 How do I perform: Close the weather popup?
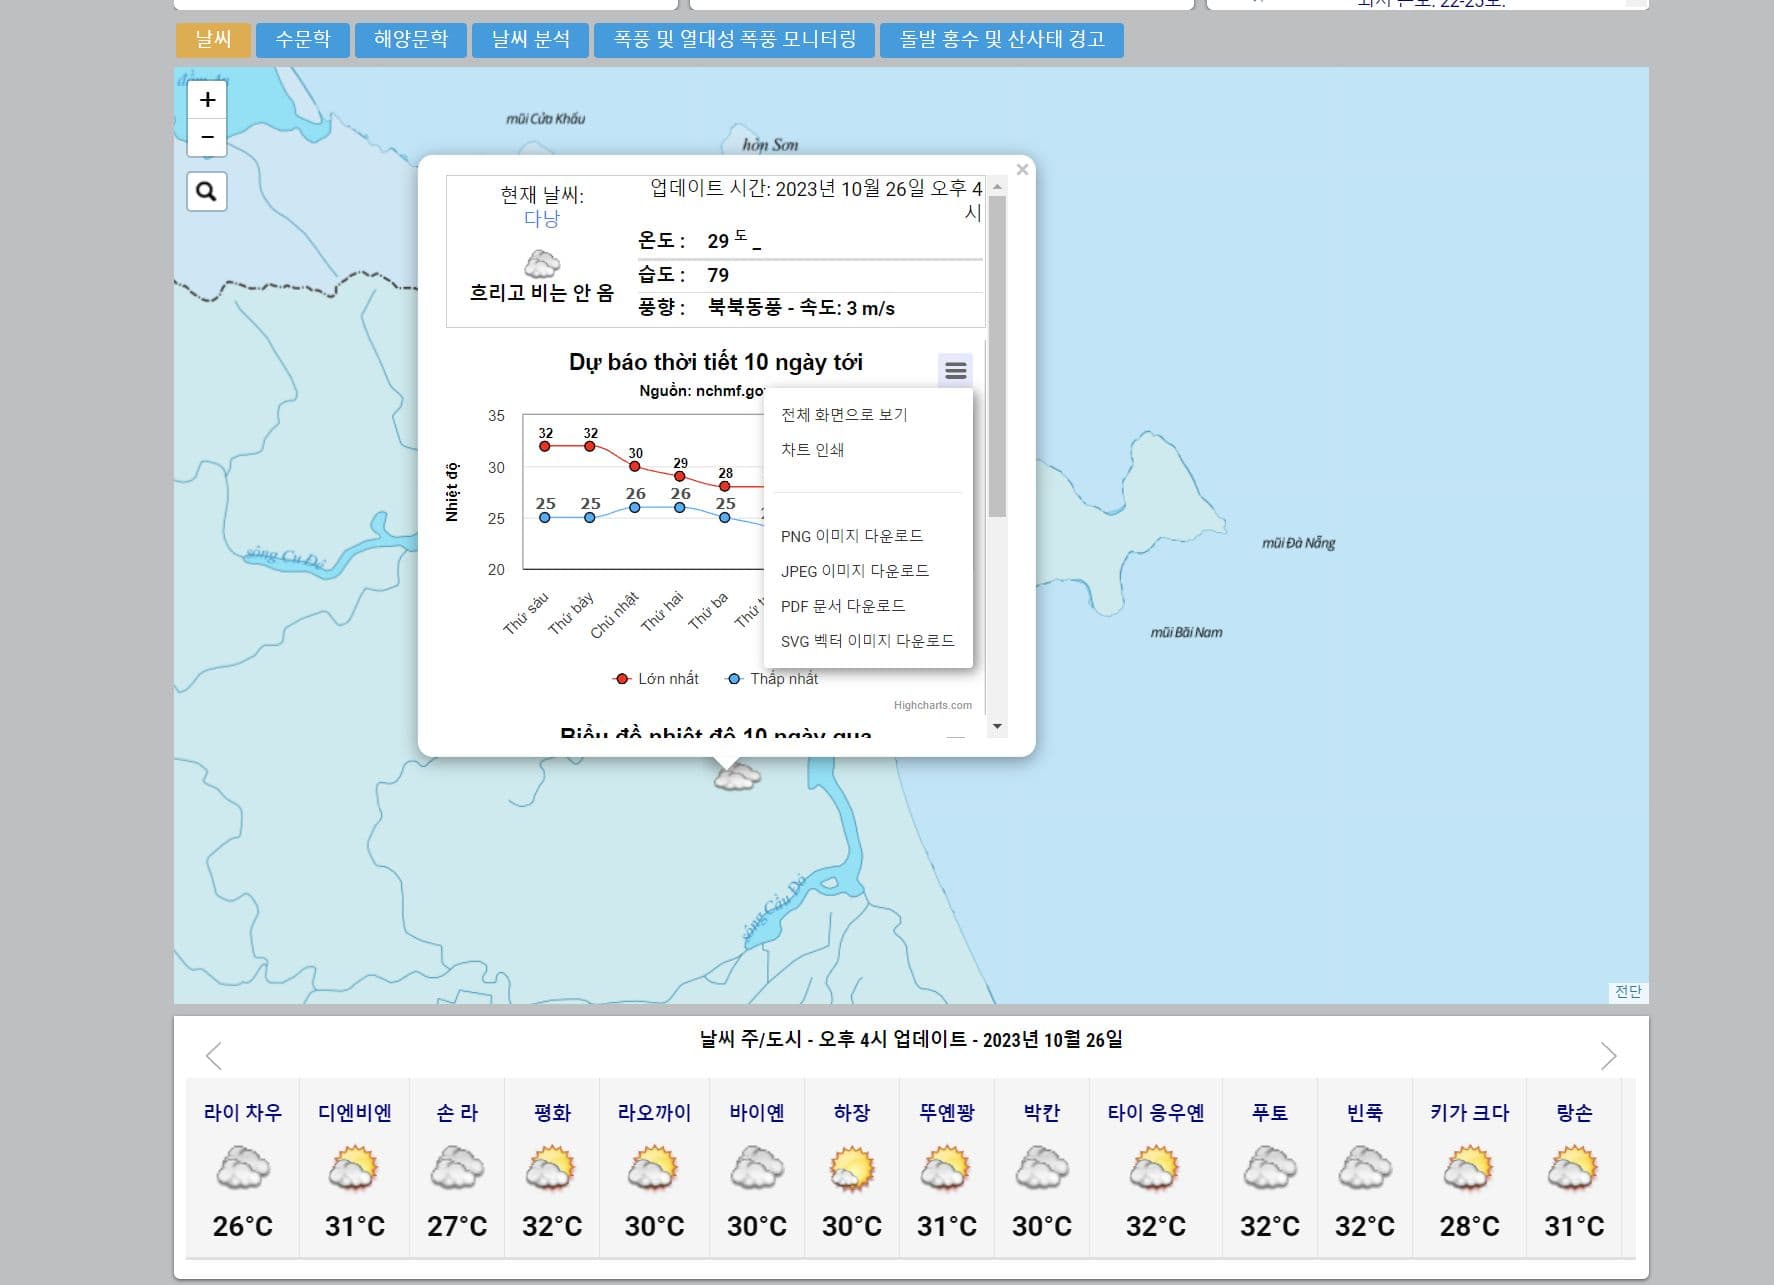pyautogui.click(x=1022, y=170)
